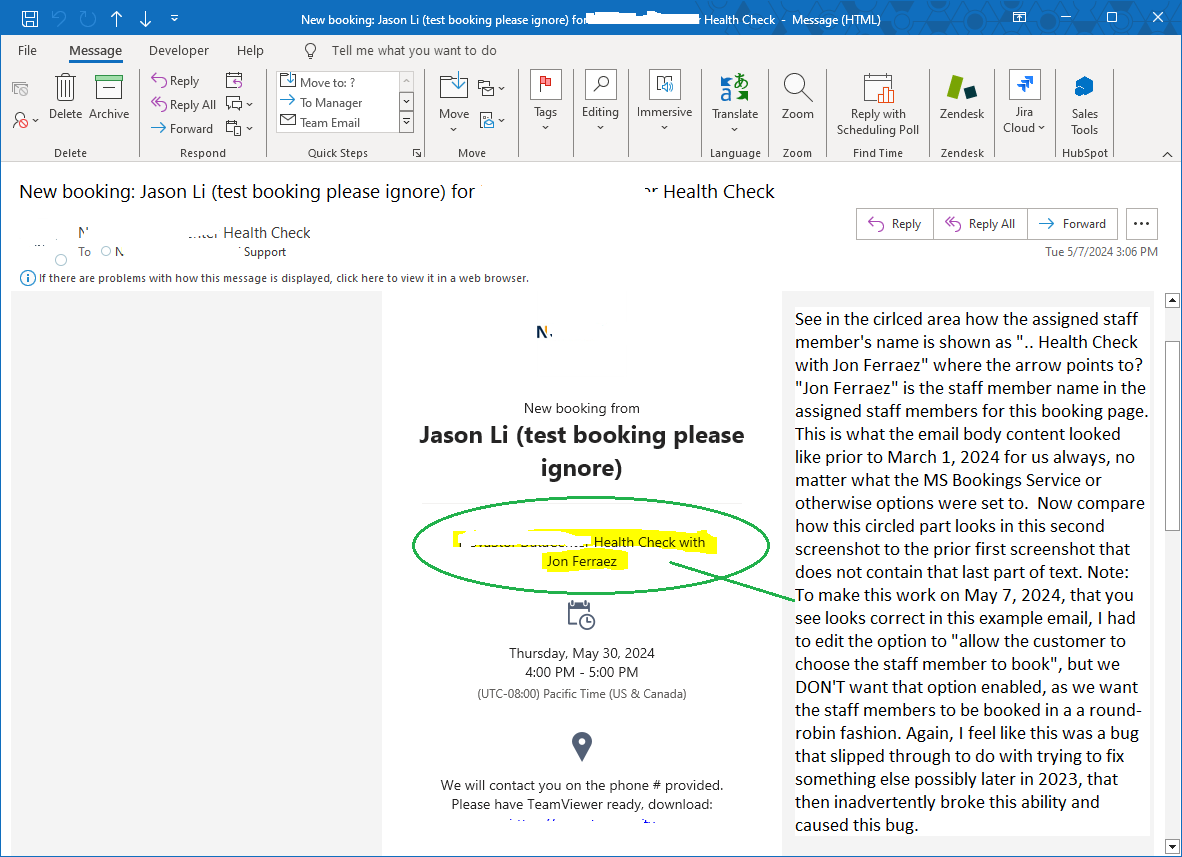The width and height of the screenshot is (1182, 857).
Task: Click the presence circle beside the To recipient
Action: (106, 251)
